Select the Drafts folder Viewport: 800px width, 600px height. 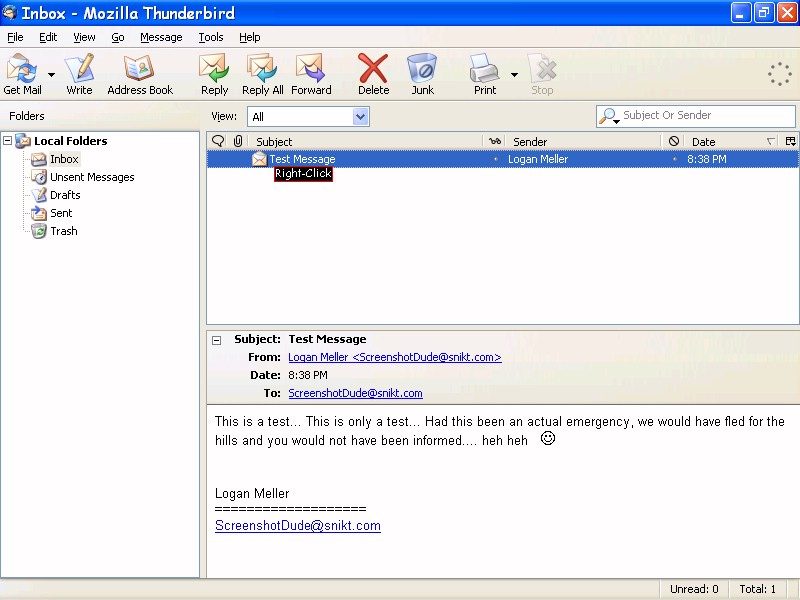pos(65,195)
